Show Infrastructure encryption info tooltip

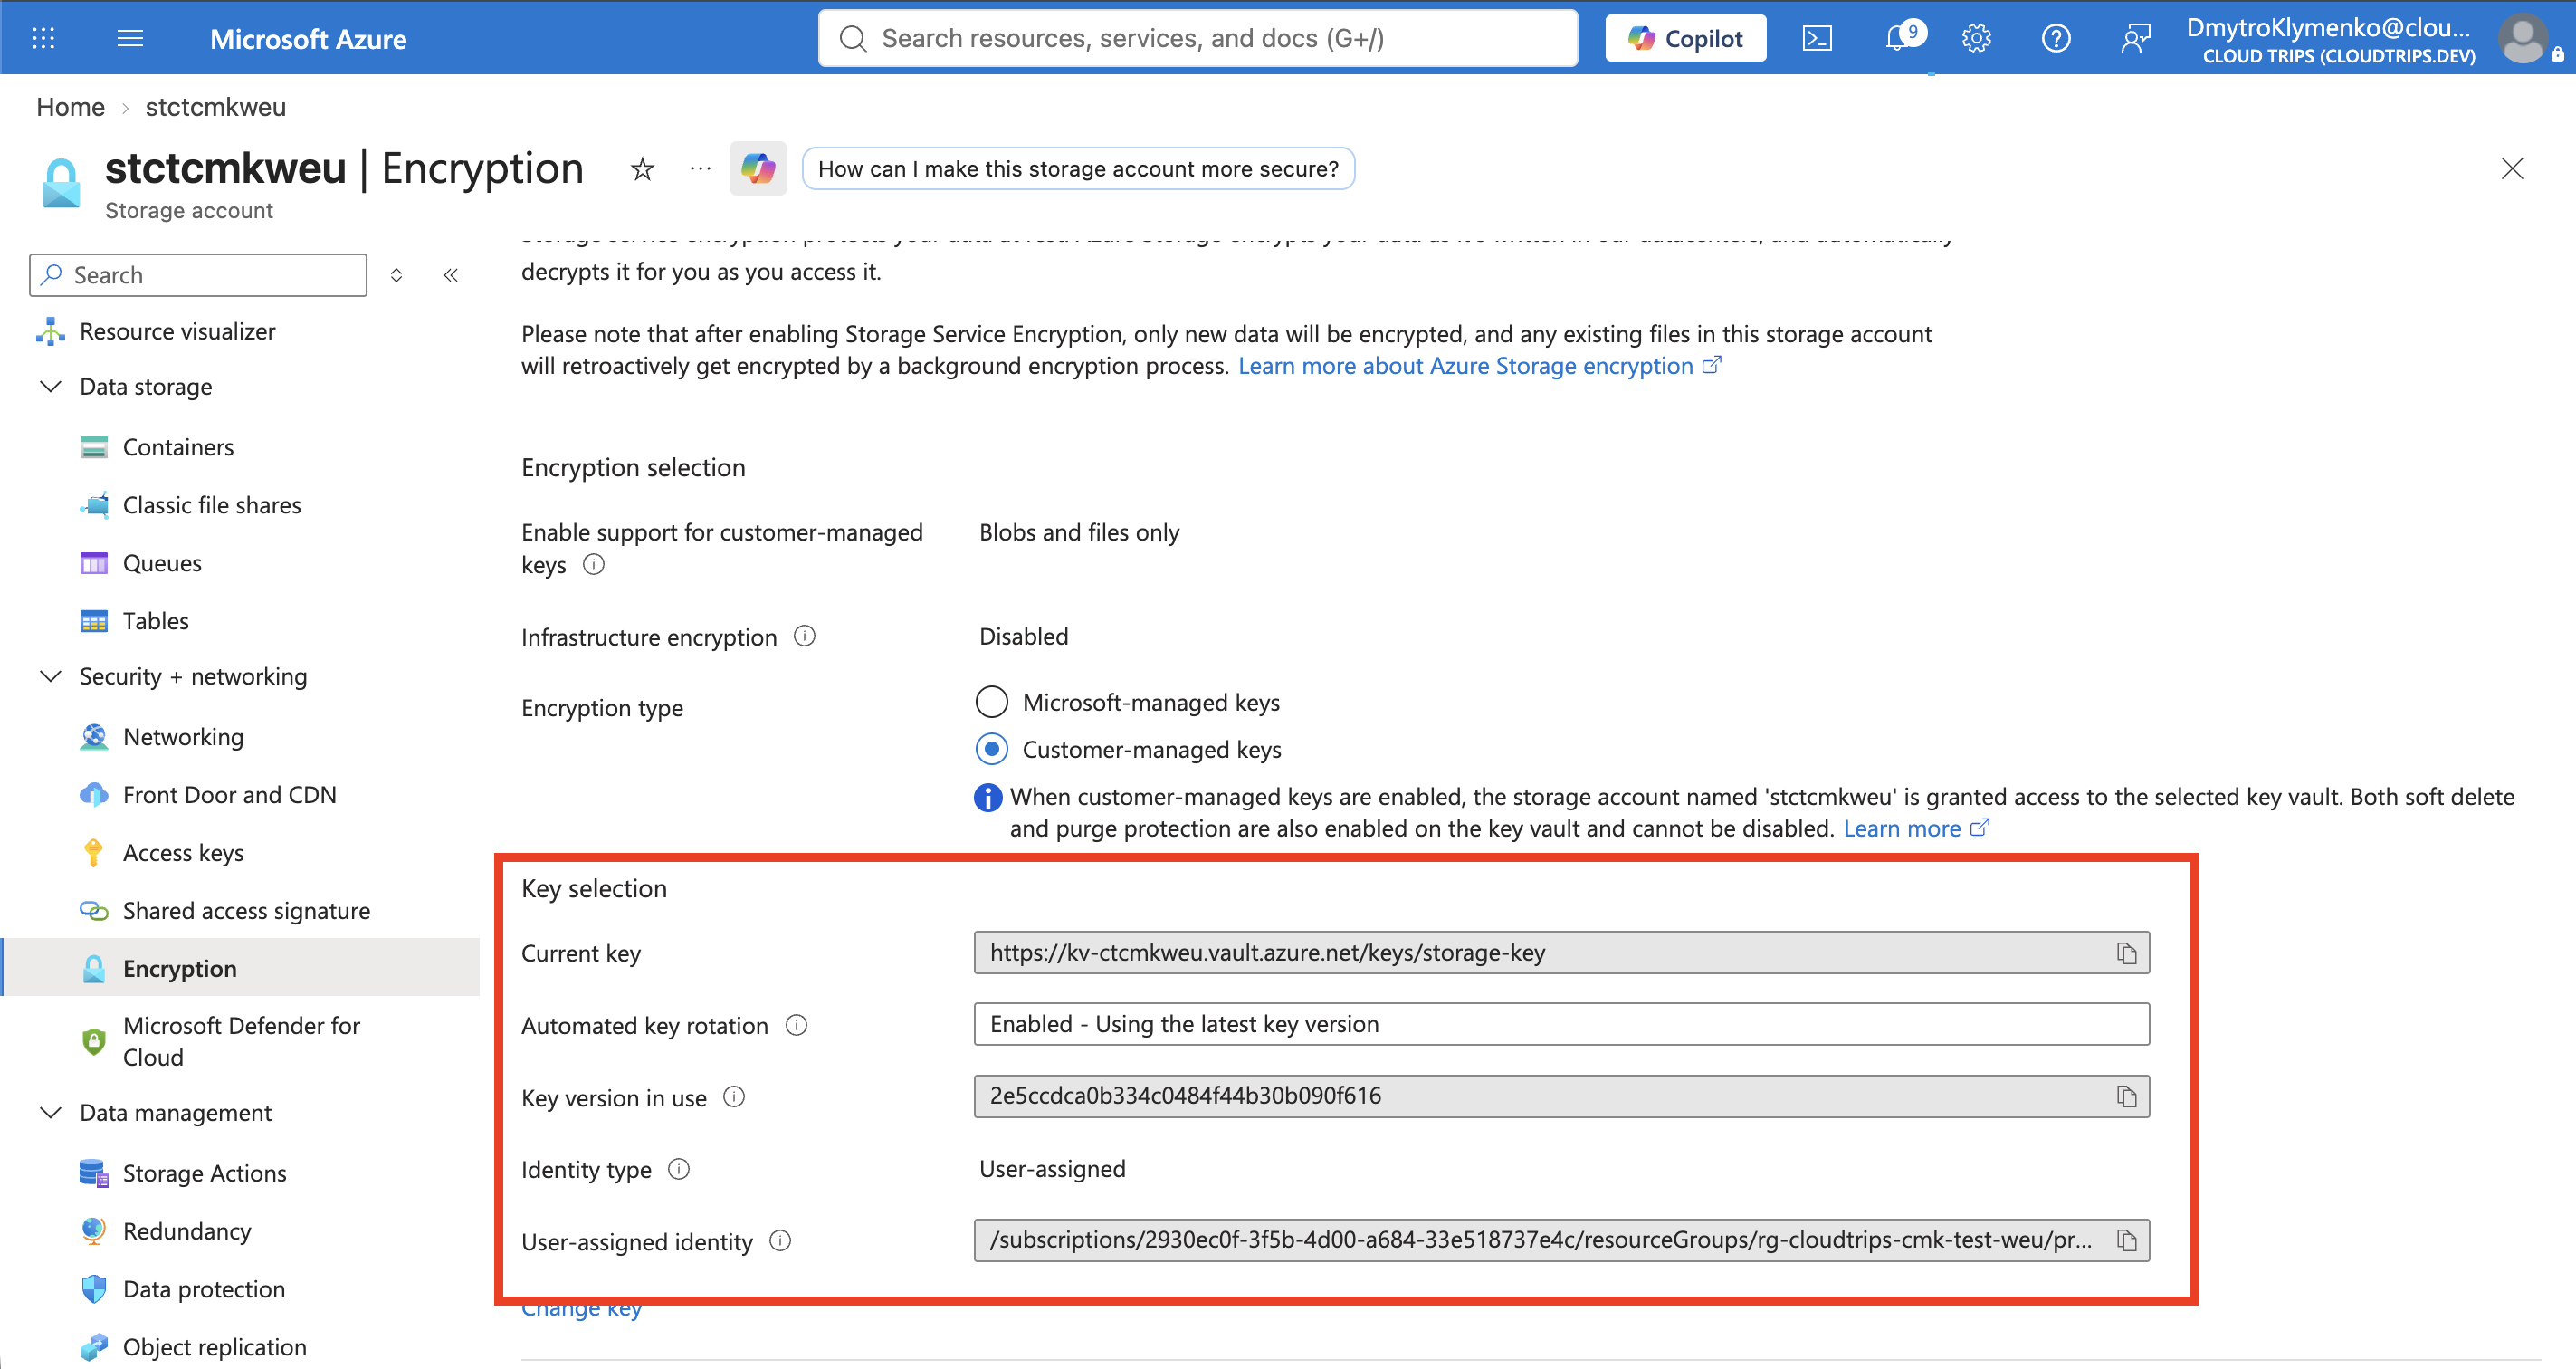click(x=805, y=636)
